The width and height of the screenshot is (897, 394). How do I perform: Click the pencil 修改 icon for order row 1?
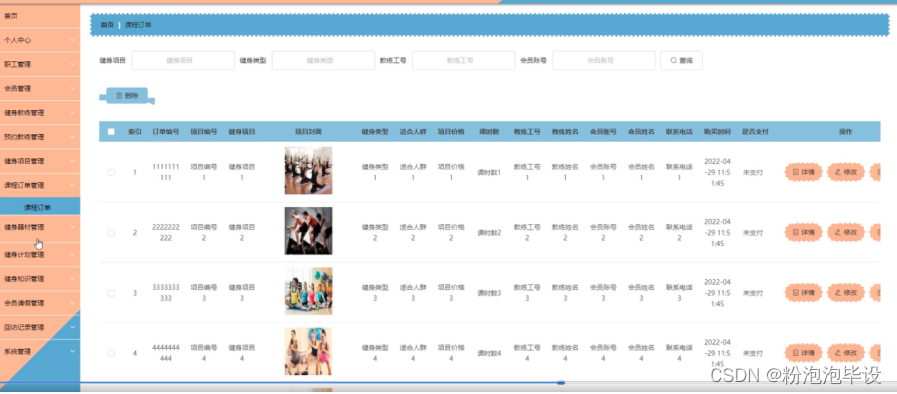coord(838,172)
